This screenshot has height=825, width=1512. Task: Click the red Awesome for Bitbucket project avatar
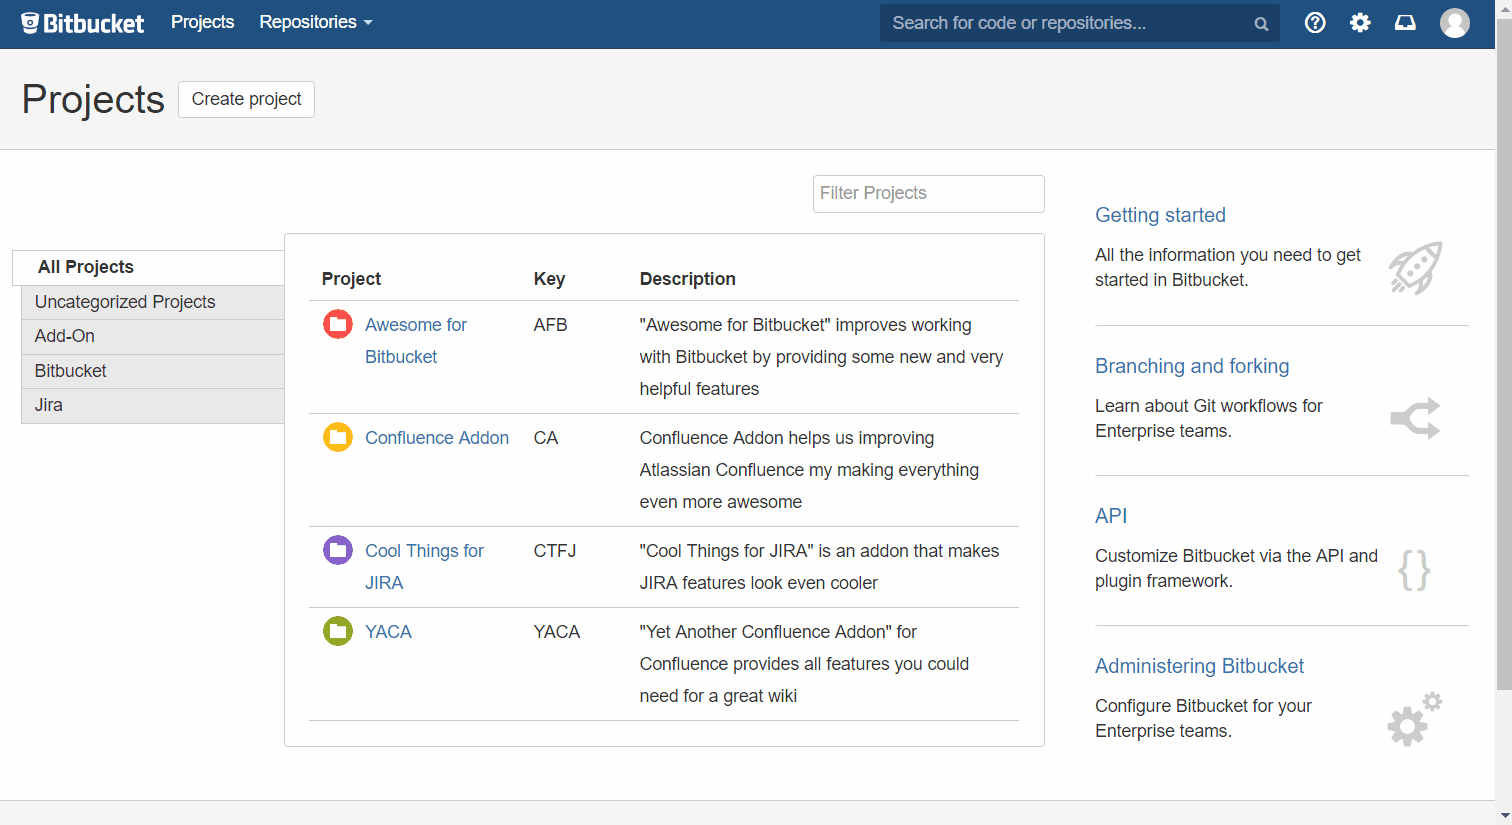(338, 324)
